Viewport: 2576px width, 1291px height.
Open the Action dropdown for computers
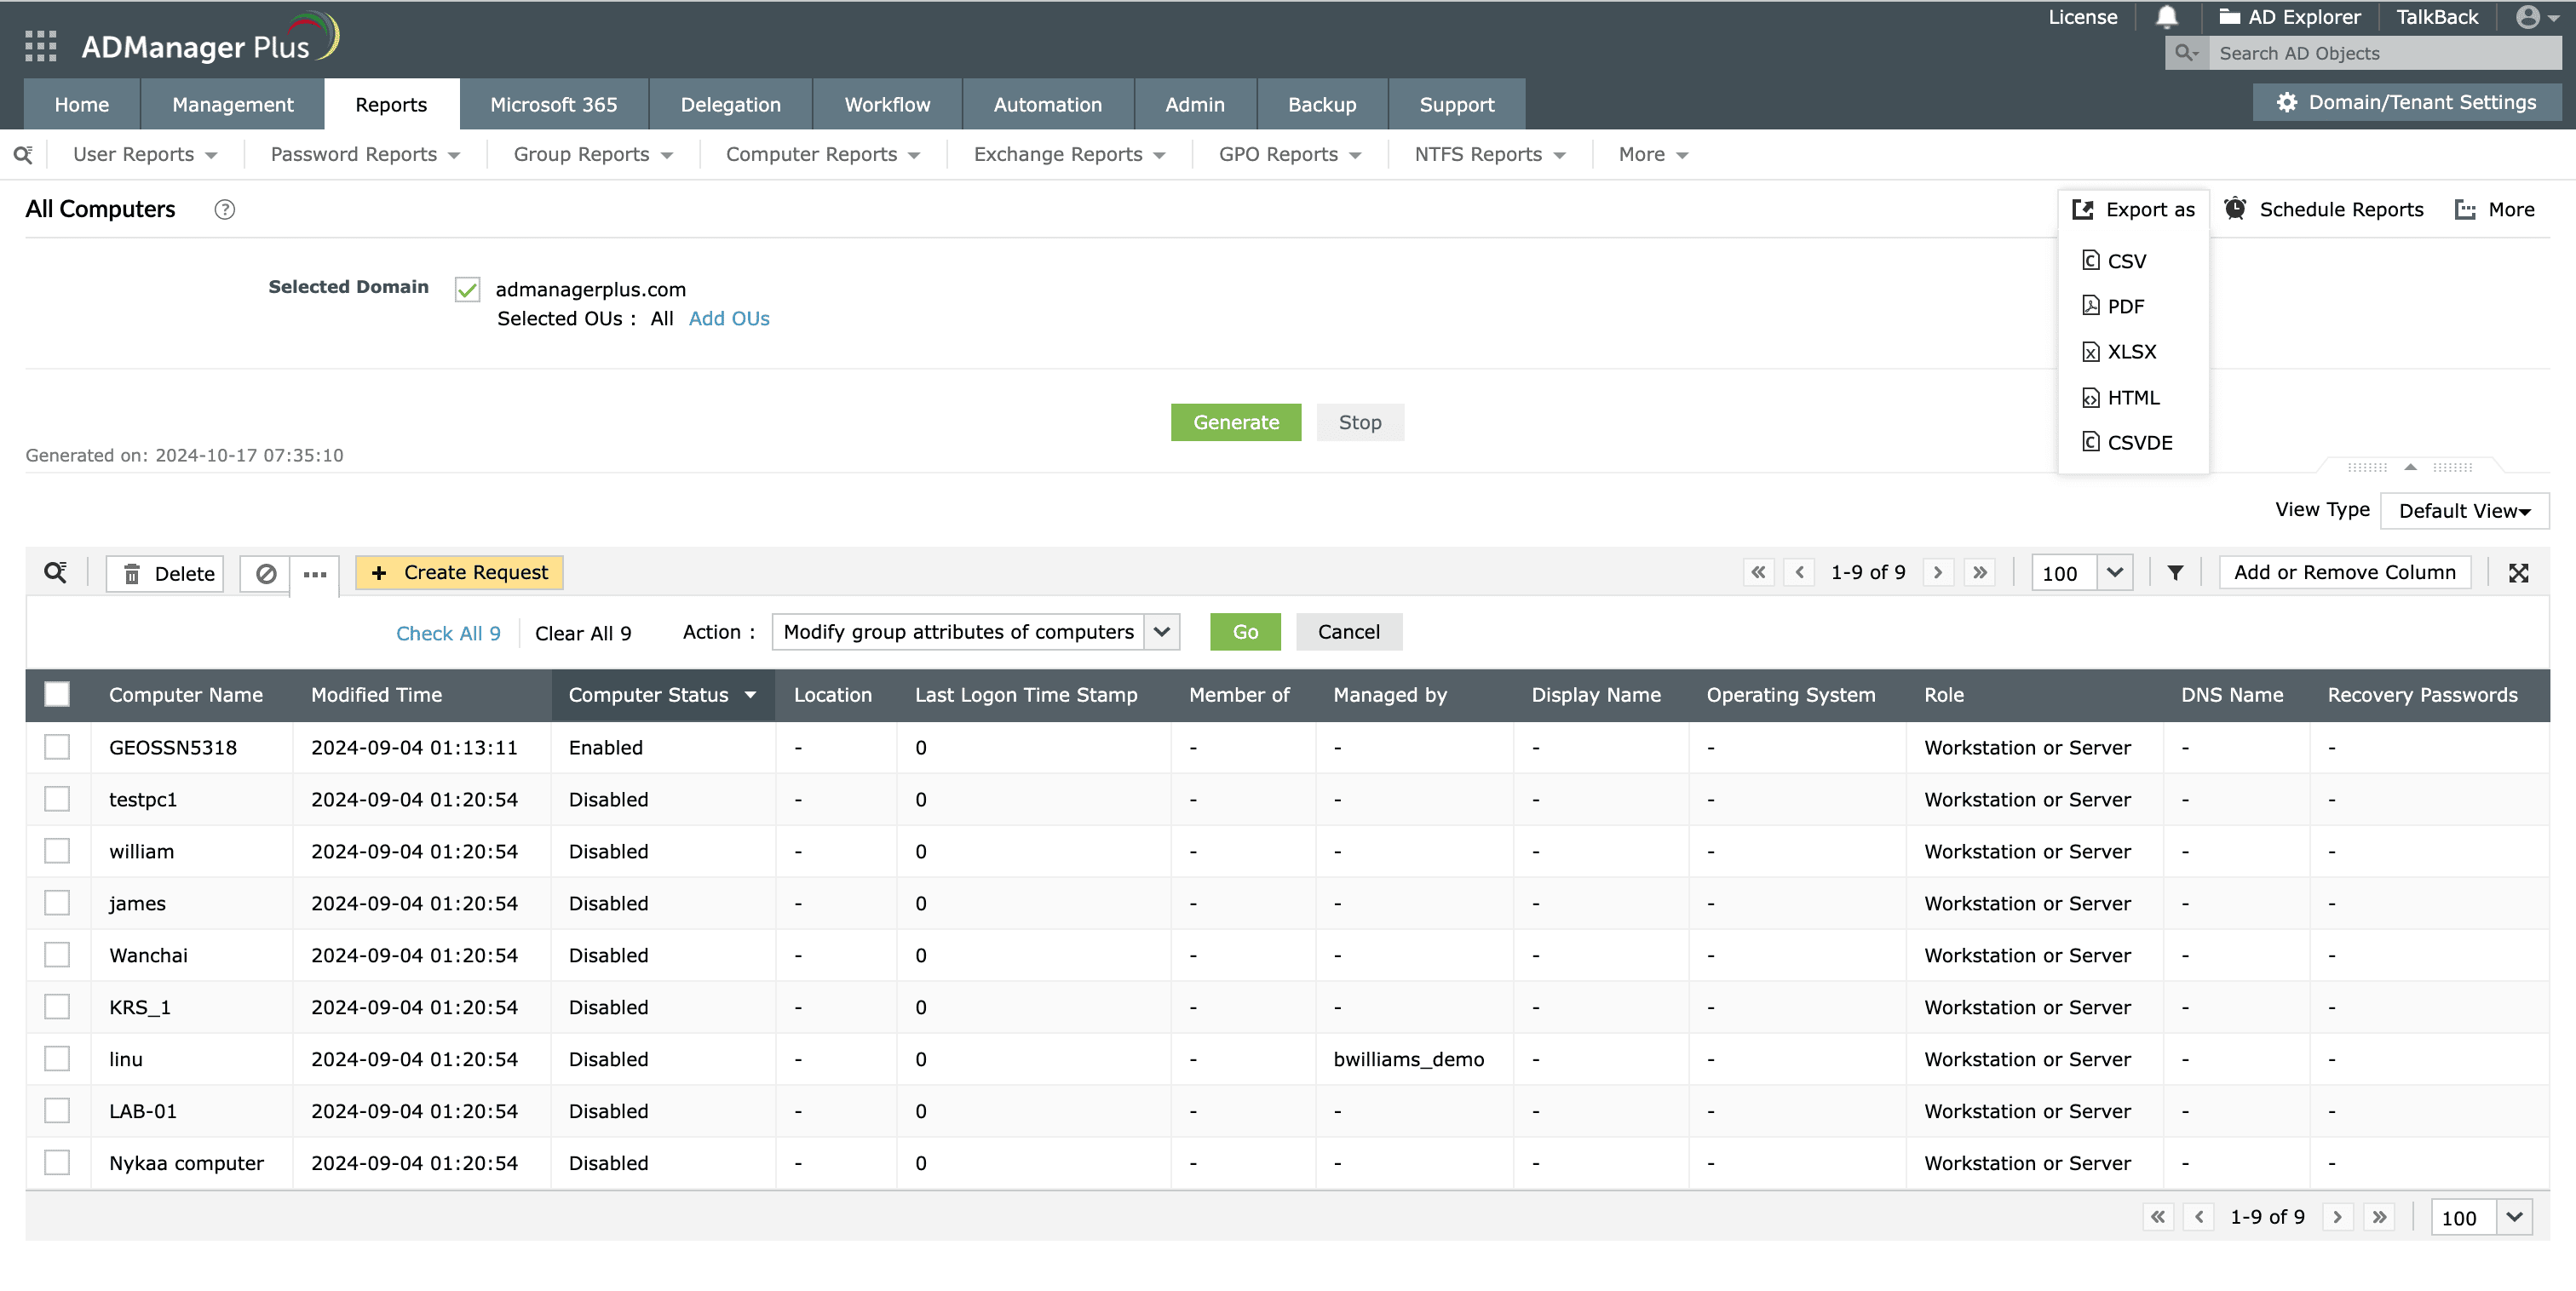pyautogui.click(x=1161, y=632)
